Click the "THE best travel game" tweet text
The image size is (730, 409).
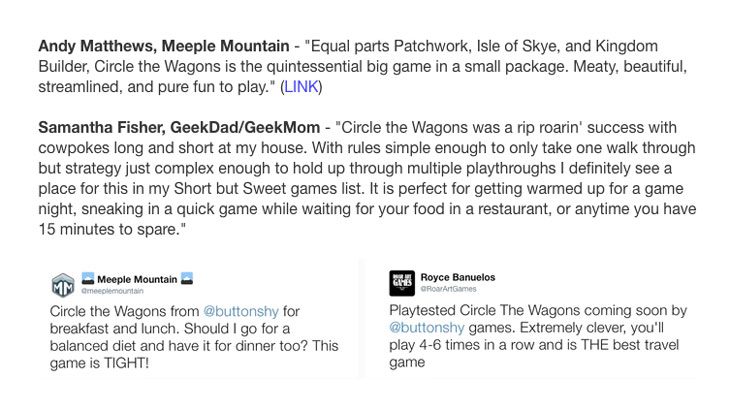[534, 353]
